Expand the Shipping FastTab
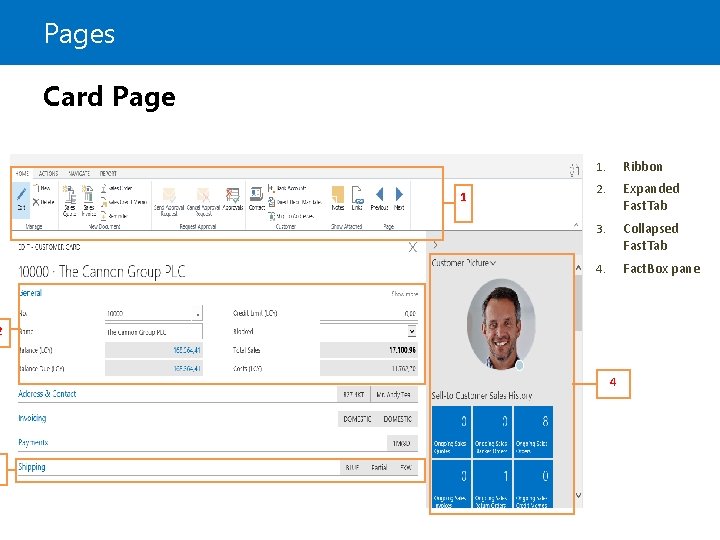720x540 pixels. 31,467
